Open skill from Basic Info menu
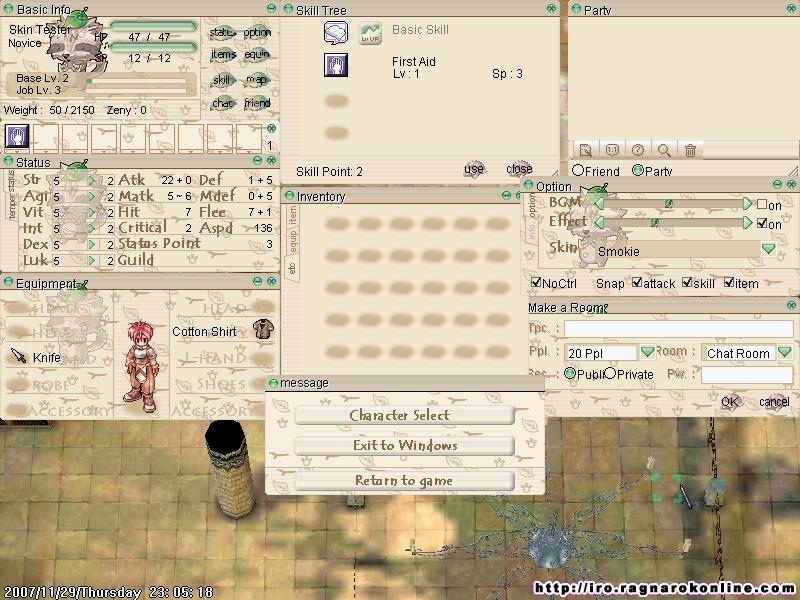800x600 pixels. pos(222,80)
